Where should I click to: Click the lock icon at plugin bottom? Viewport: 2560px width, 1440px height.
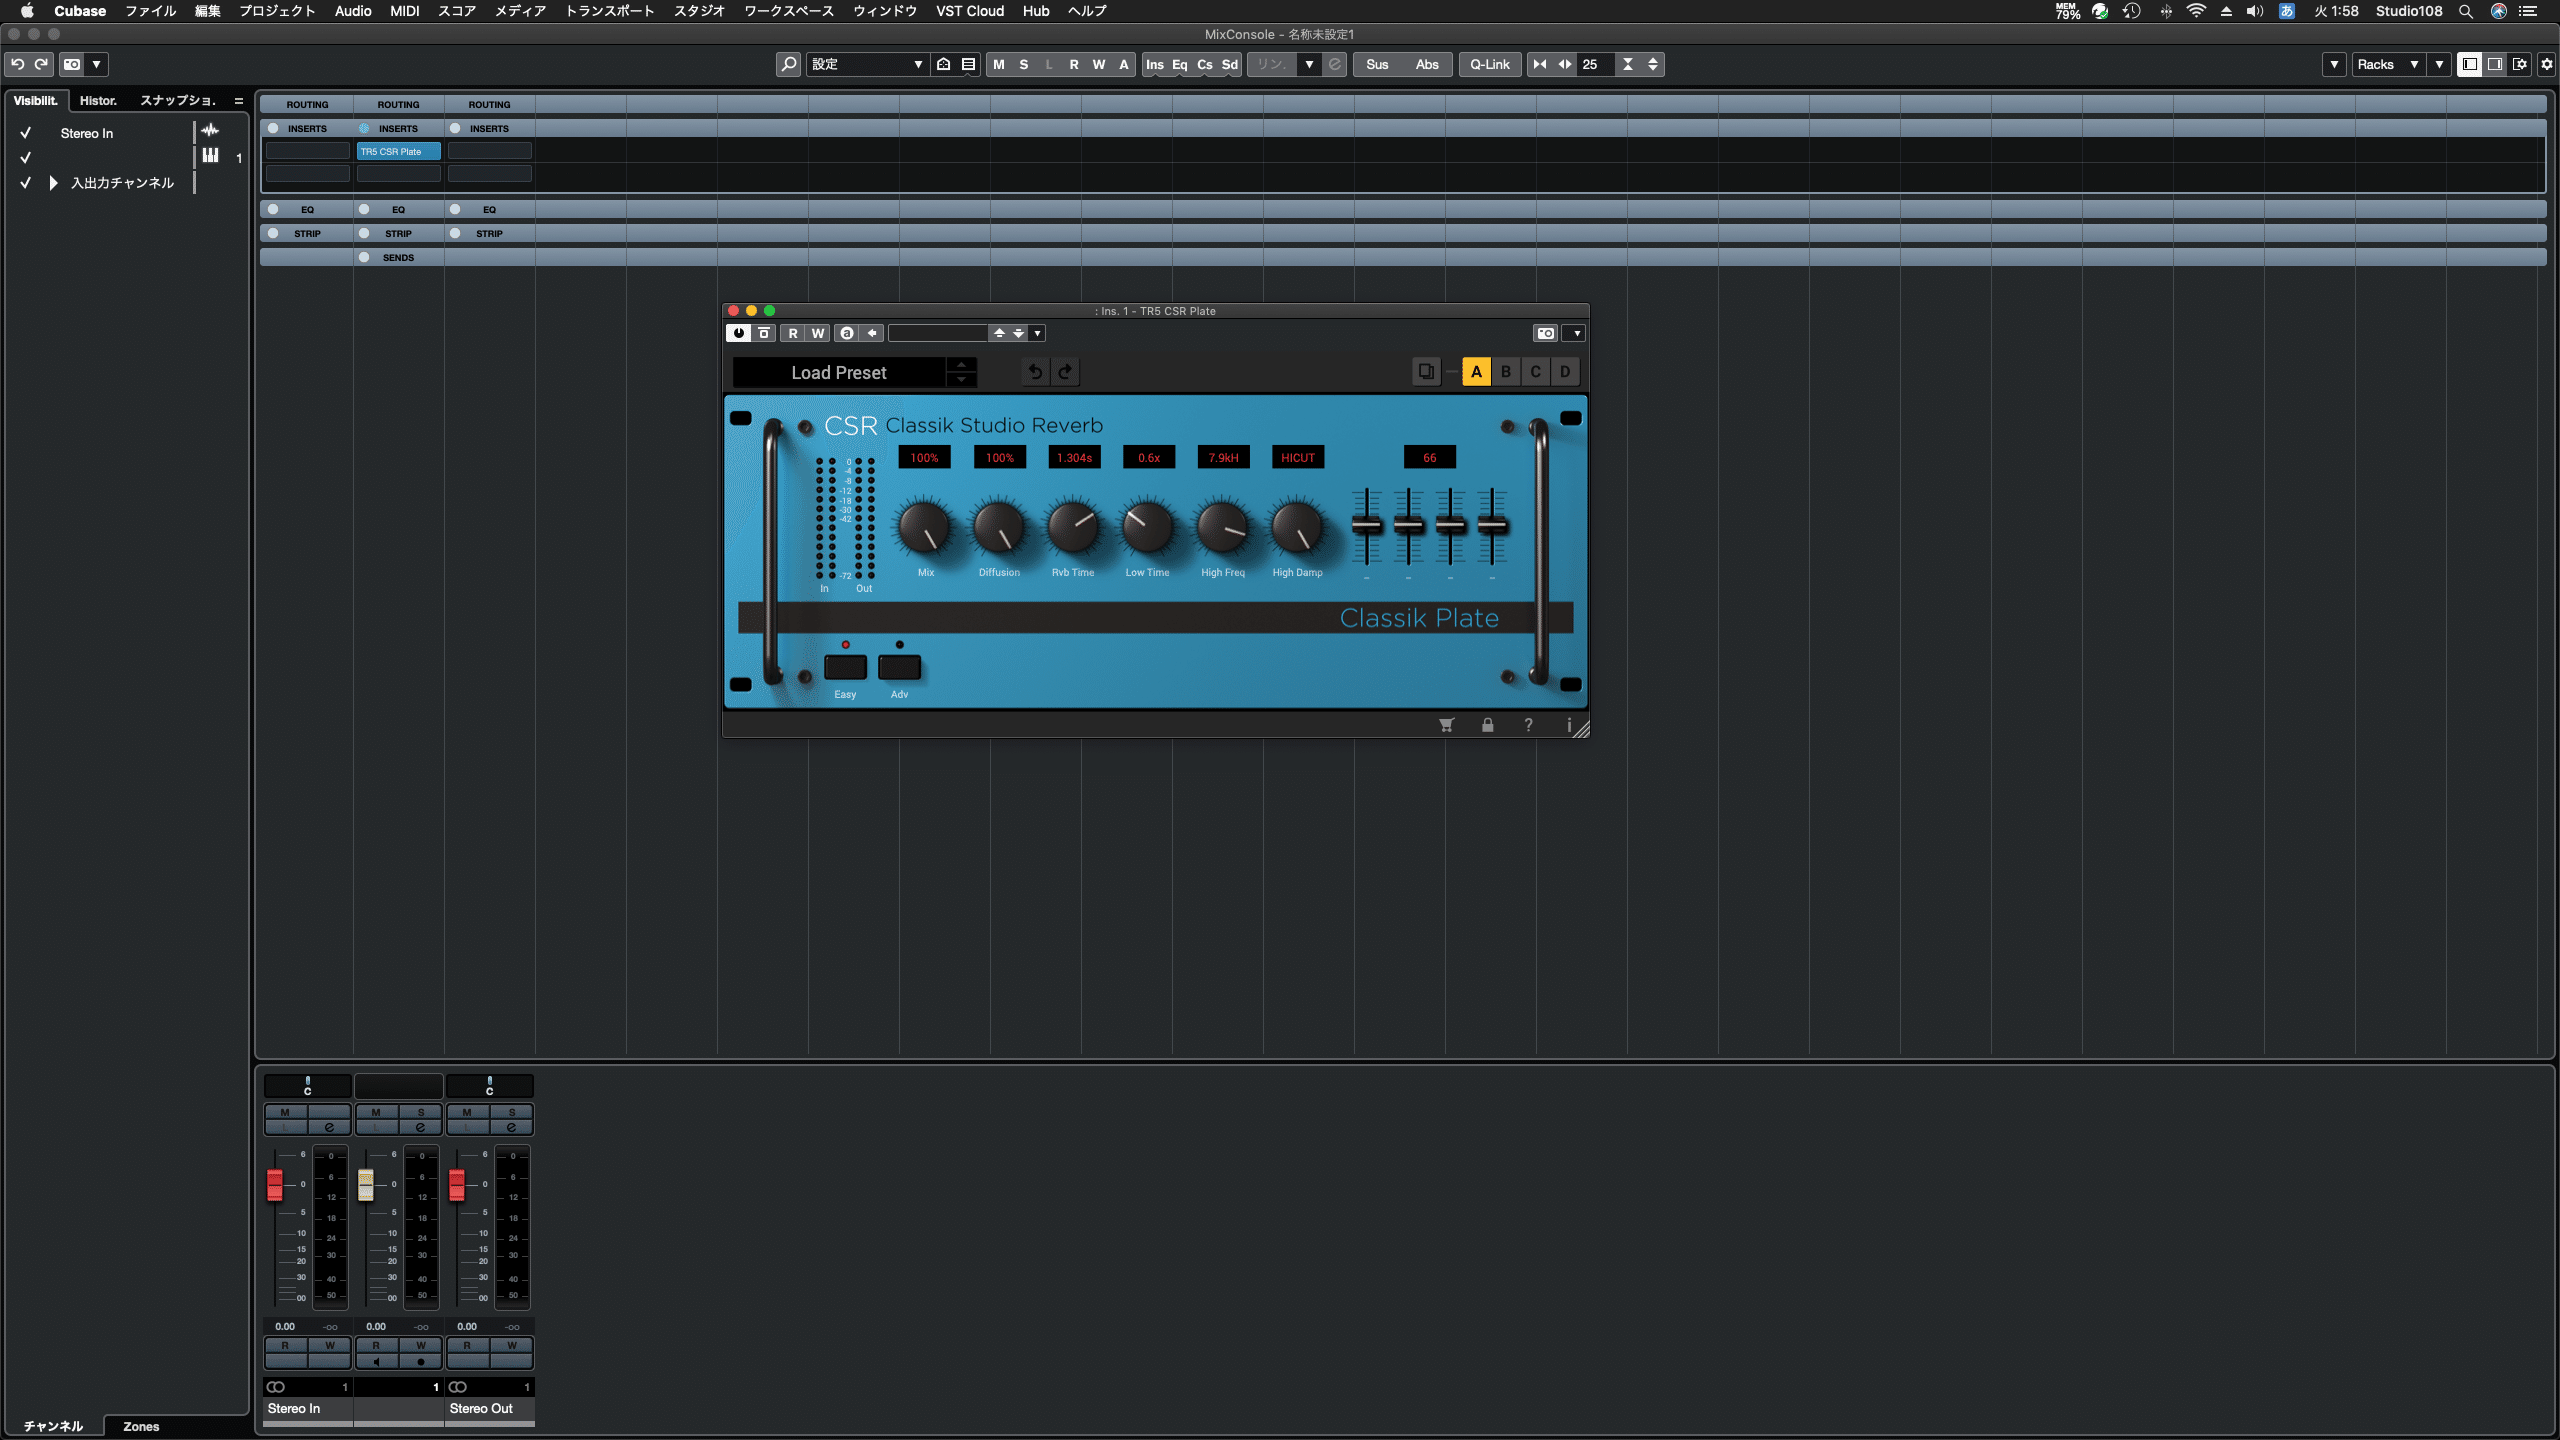click(x=1488, y=724)
